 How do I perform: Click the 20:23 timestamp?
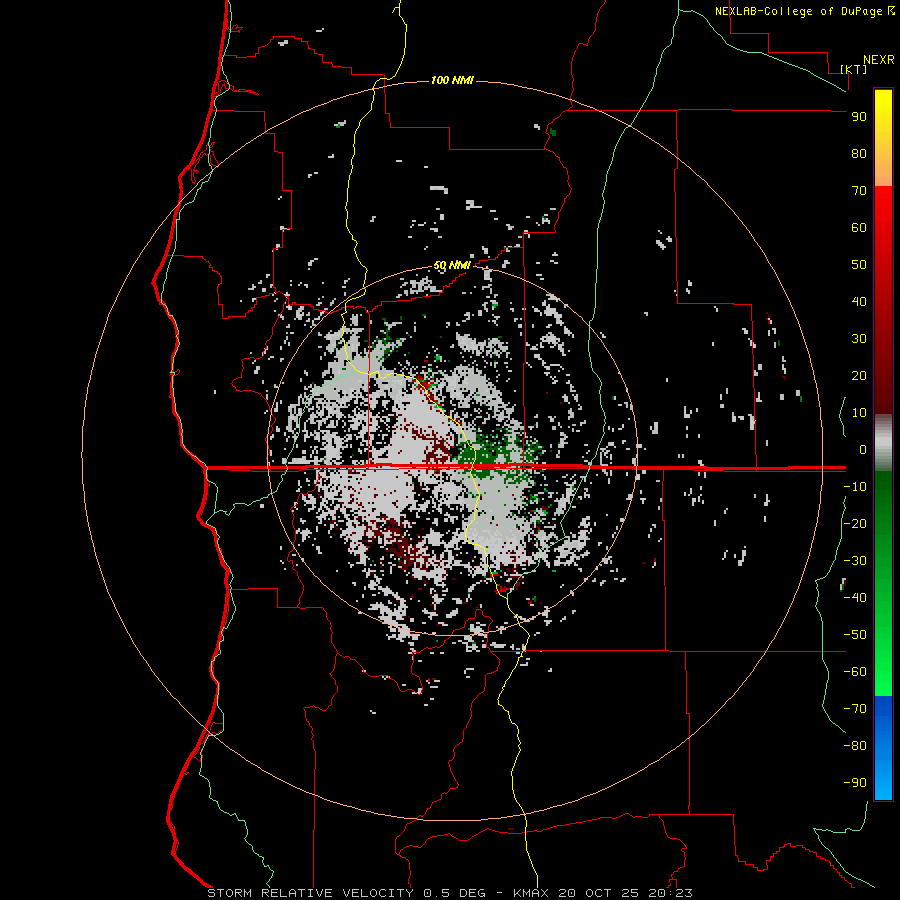click(x=670, y=893)
